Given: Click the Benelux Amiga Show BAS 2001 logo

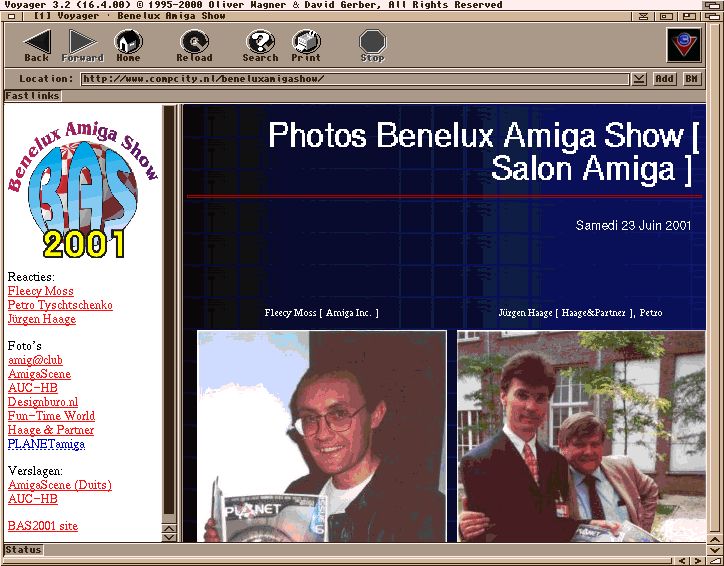Looking at the screenshot, I should click(83, 189).
